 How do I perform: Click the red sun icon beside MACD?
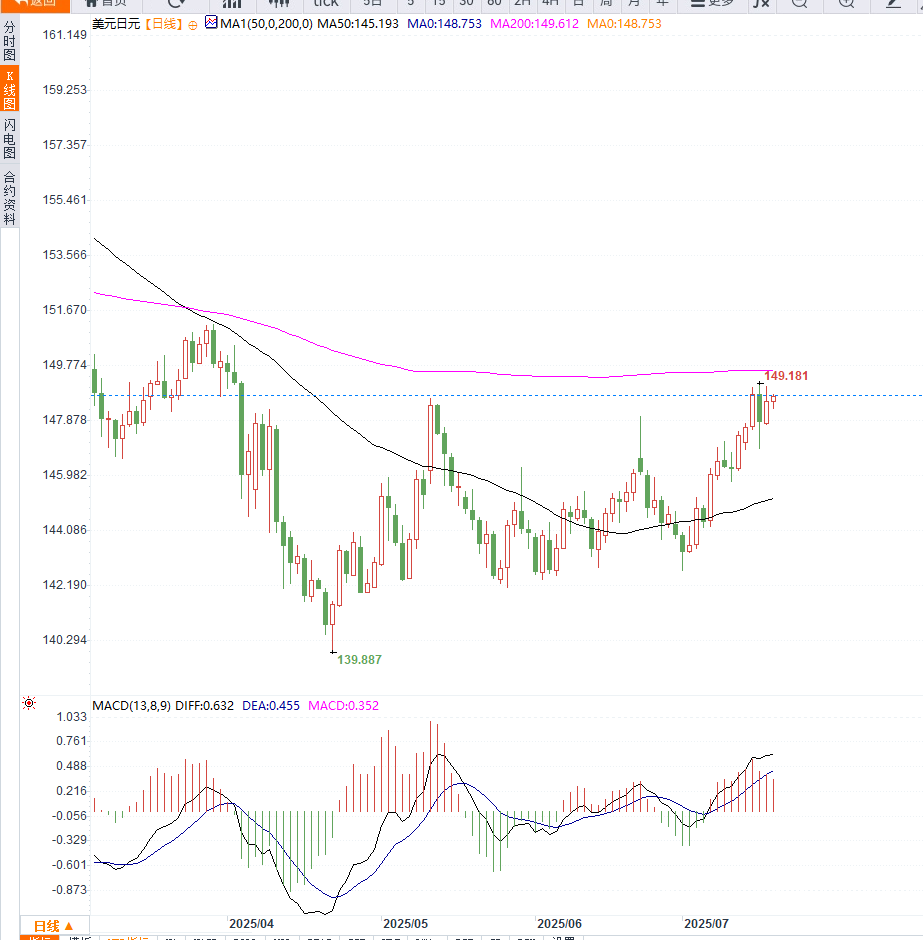tap(28, 704)
